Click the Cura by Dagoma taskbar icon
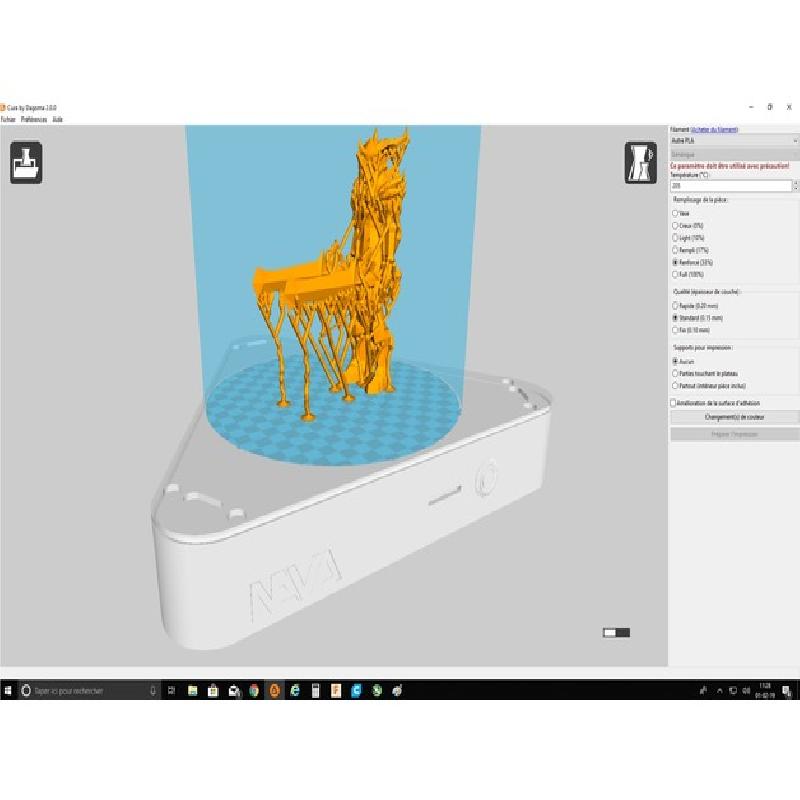 point(274,690)
